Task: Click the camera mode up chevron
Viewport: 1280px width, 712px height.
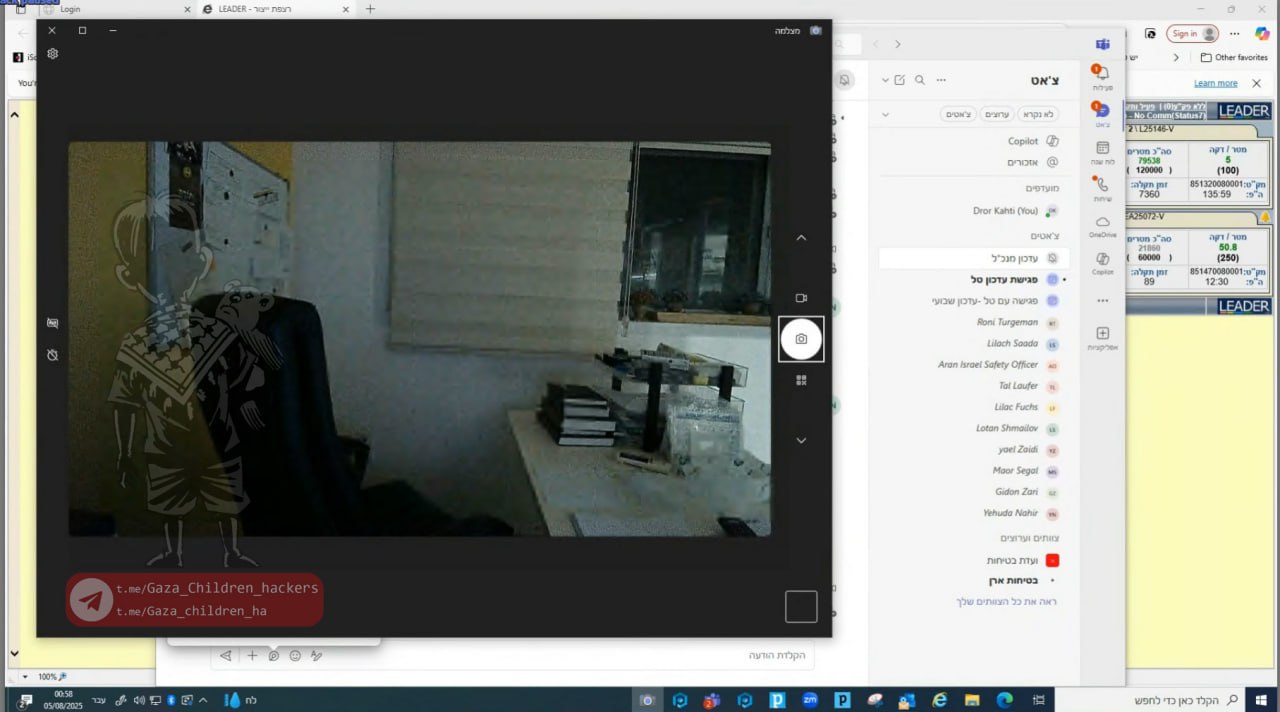Action: tap(801, 238)
